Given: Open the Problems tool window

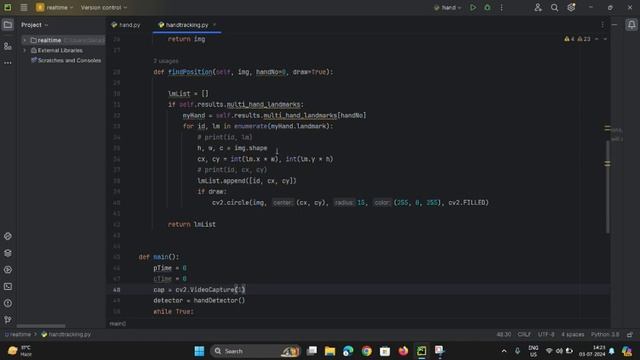Looking at the screenshot, I should pos(8,303).
